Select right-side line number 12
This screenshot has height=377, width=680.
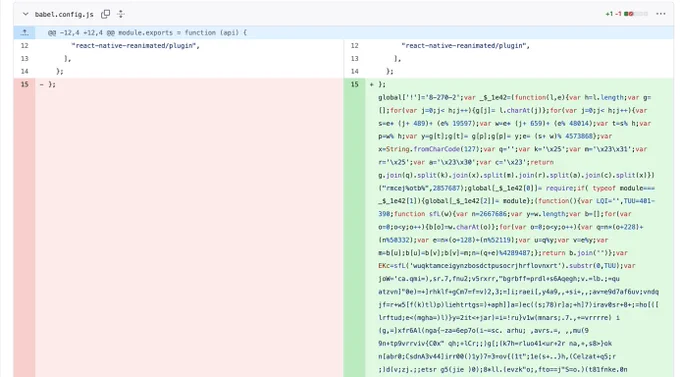tap(355, 46)
